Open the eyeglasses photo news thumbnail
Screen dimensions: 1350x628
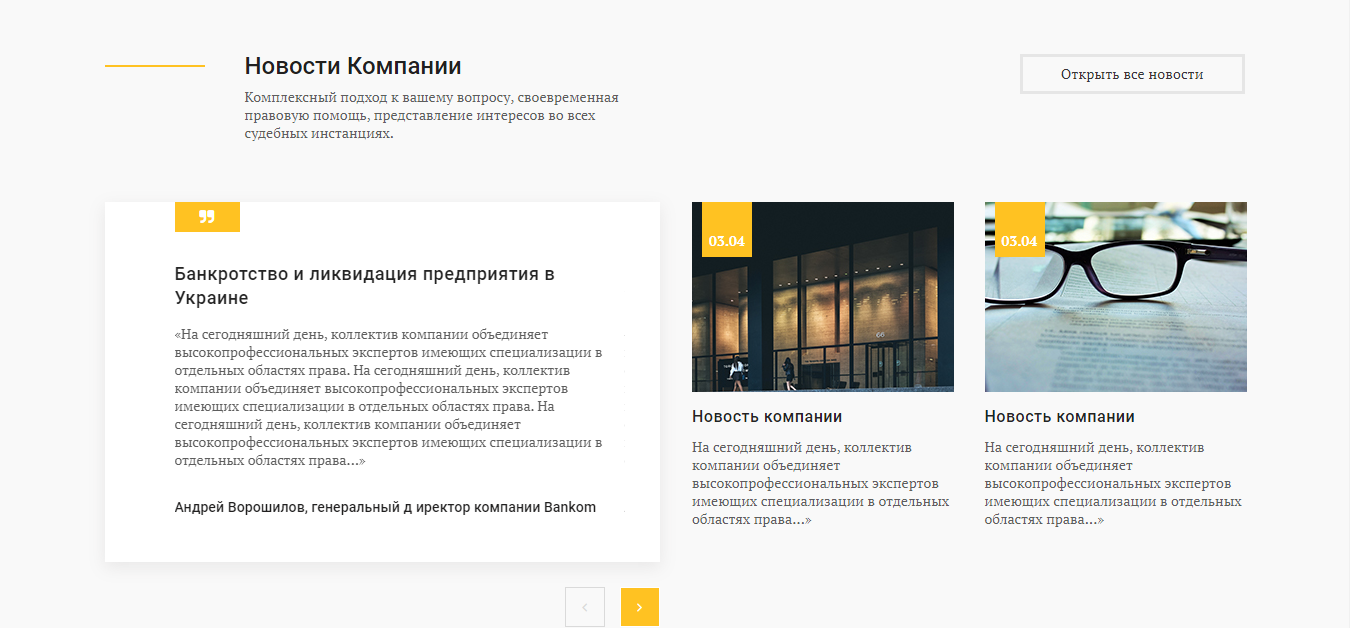1116,297
